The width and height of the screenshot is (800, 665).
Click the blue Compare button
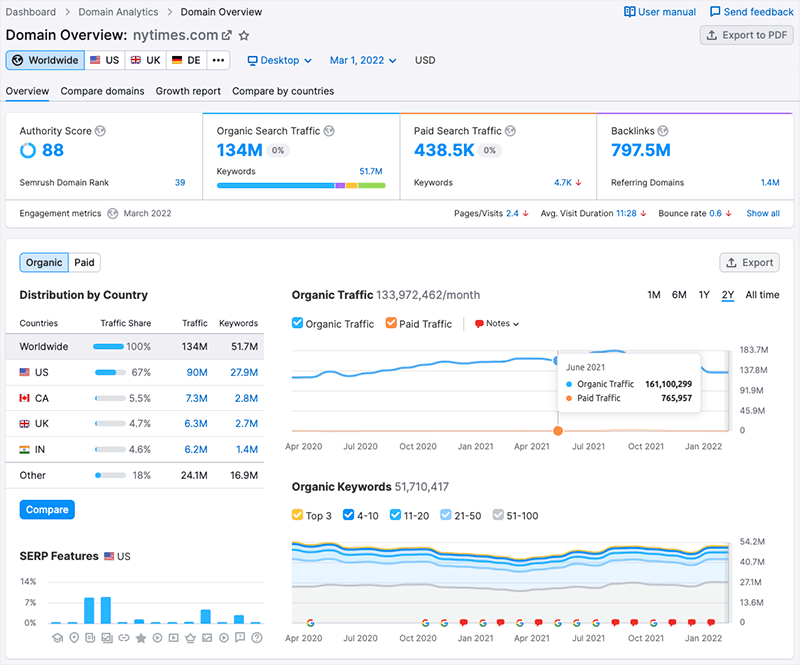coord(47,509)
